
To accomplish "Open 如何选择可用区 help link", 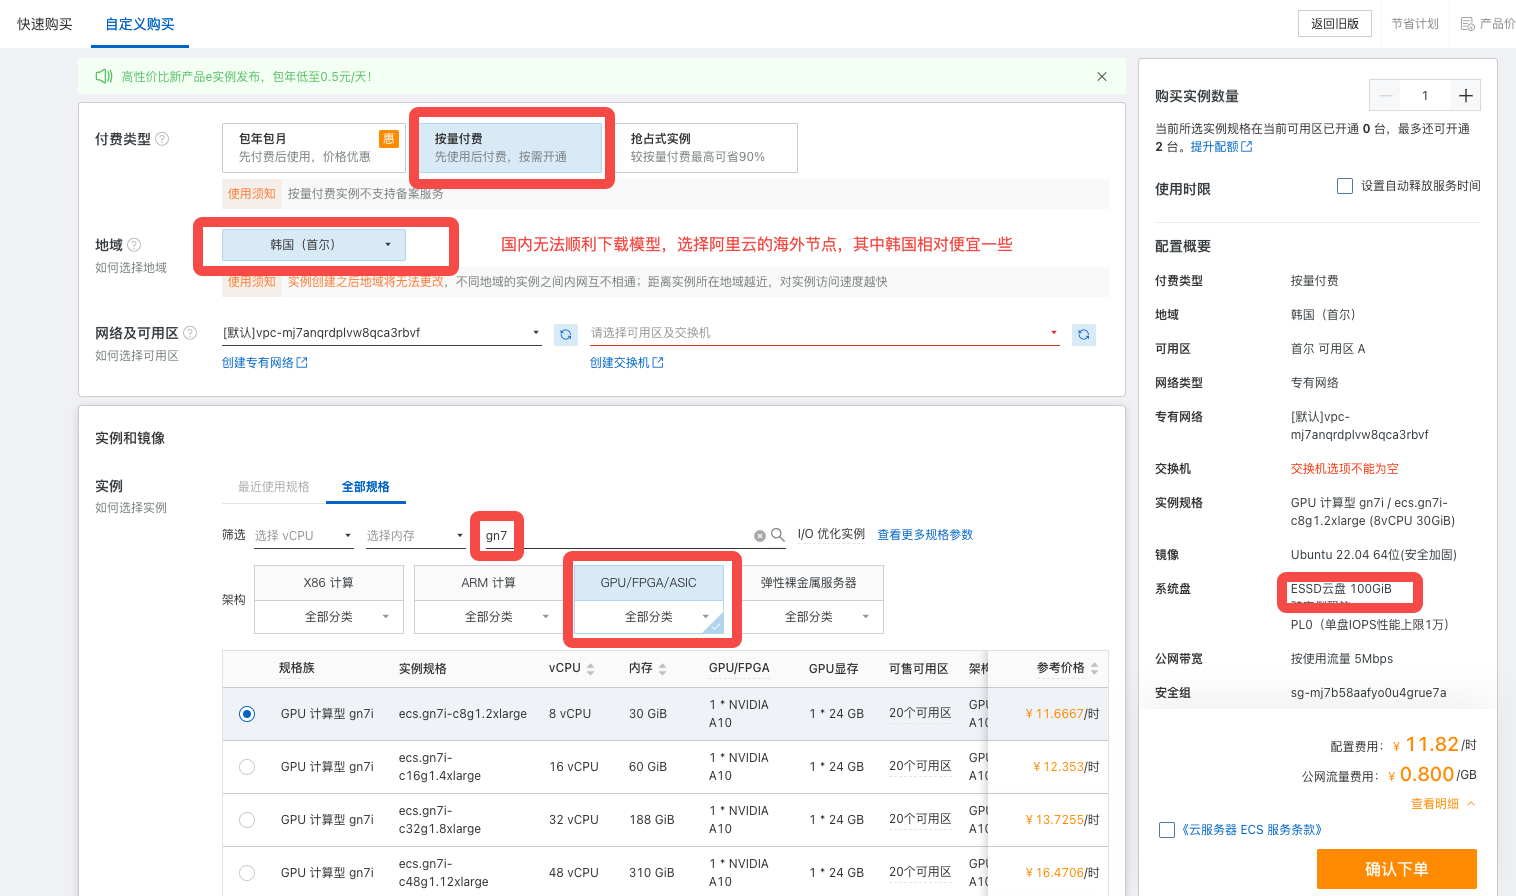I will [137, 356].
